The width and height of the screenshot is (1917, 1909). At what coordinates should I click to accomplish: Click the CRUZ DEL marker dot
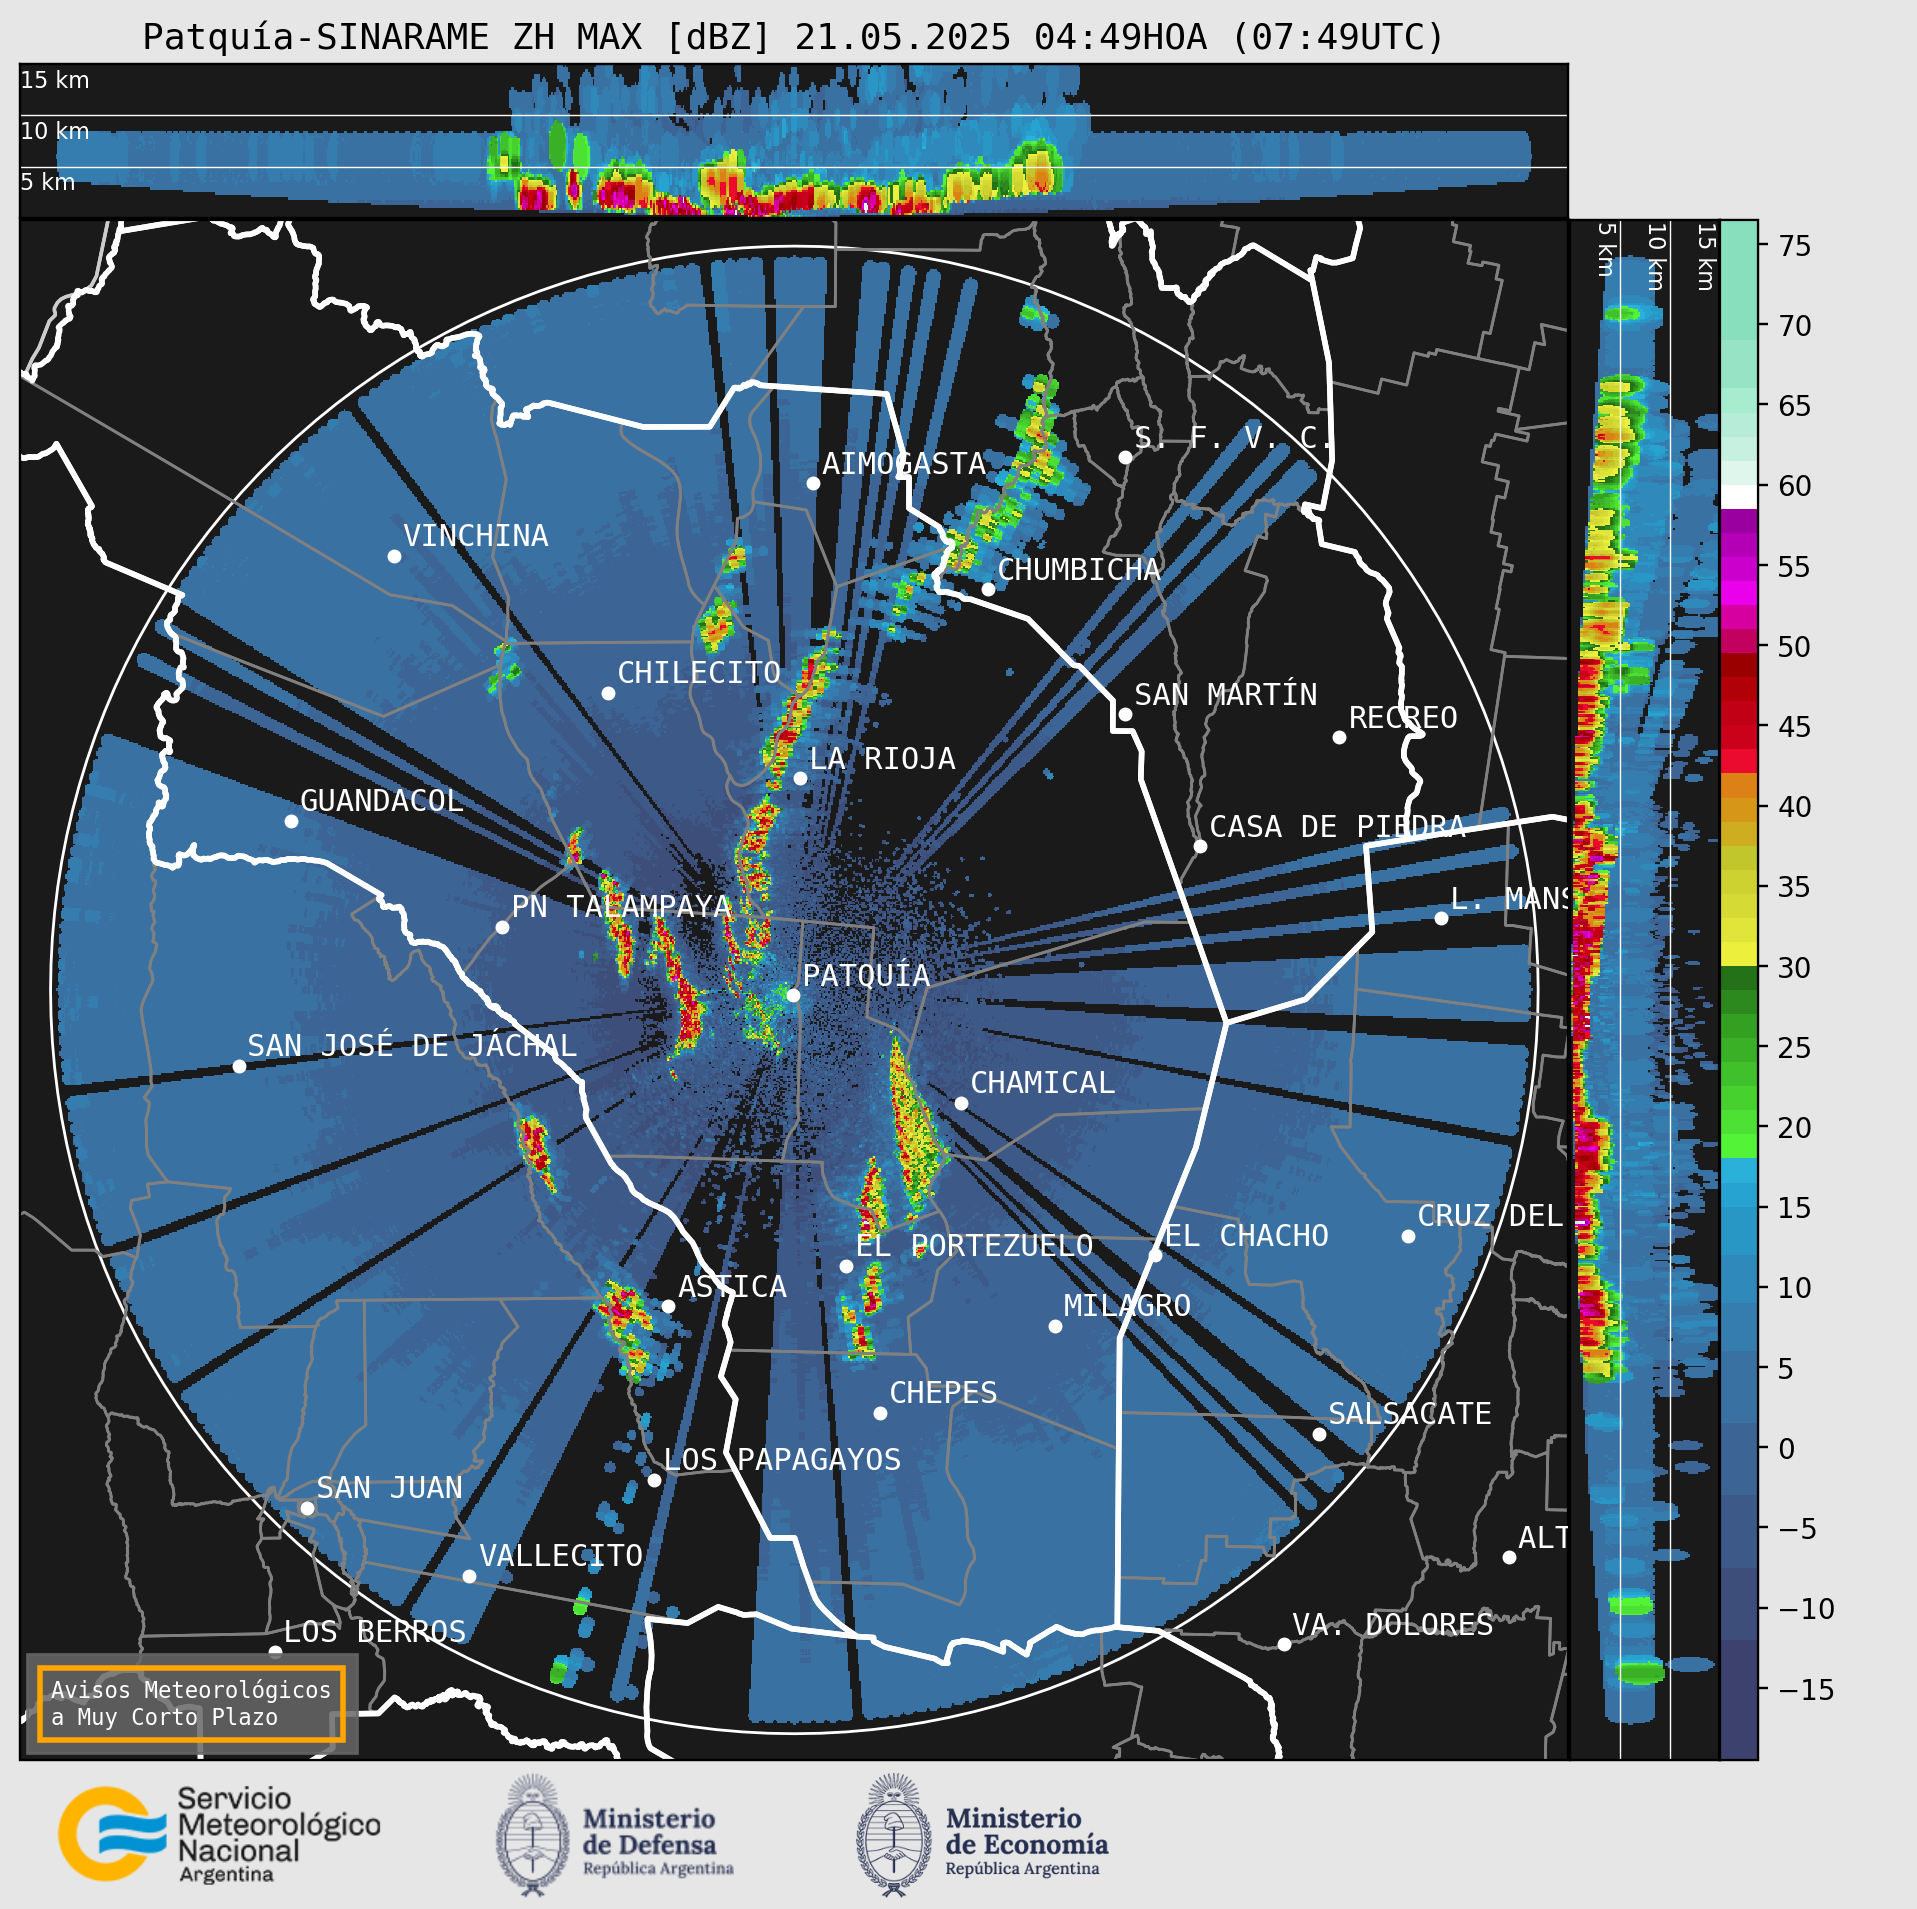point(1408,1236)
